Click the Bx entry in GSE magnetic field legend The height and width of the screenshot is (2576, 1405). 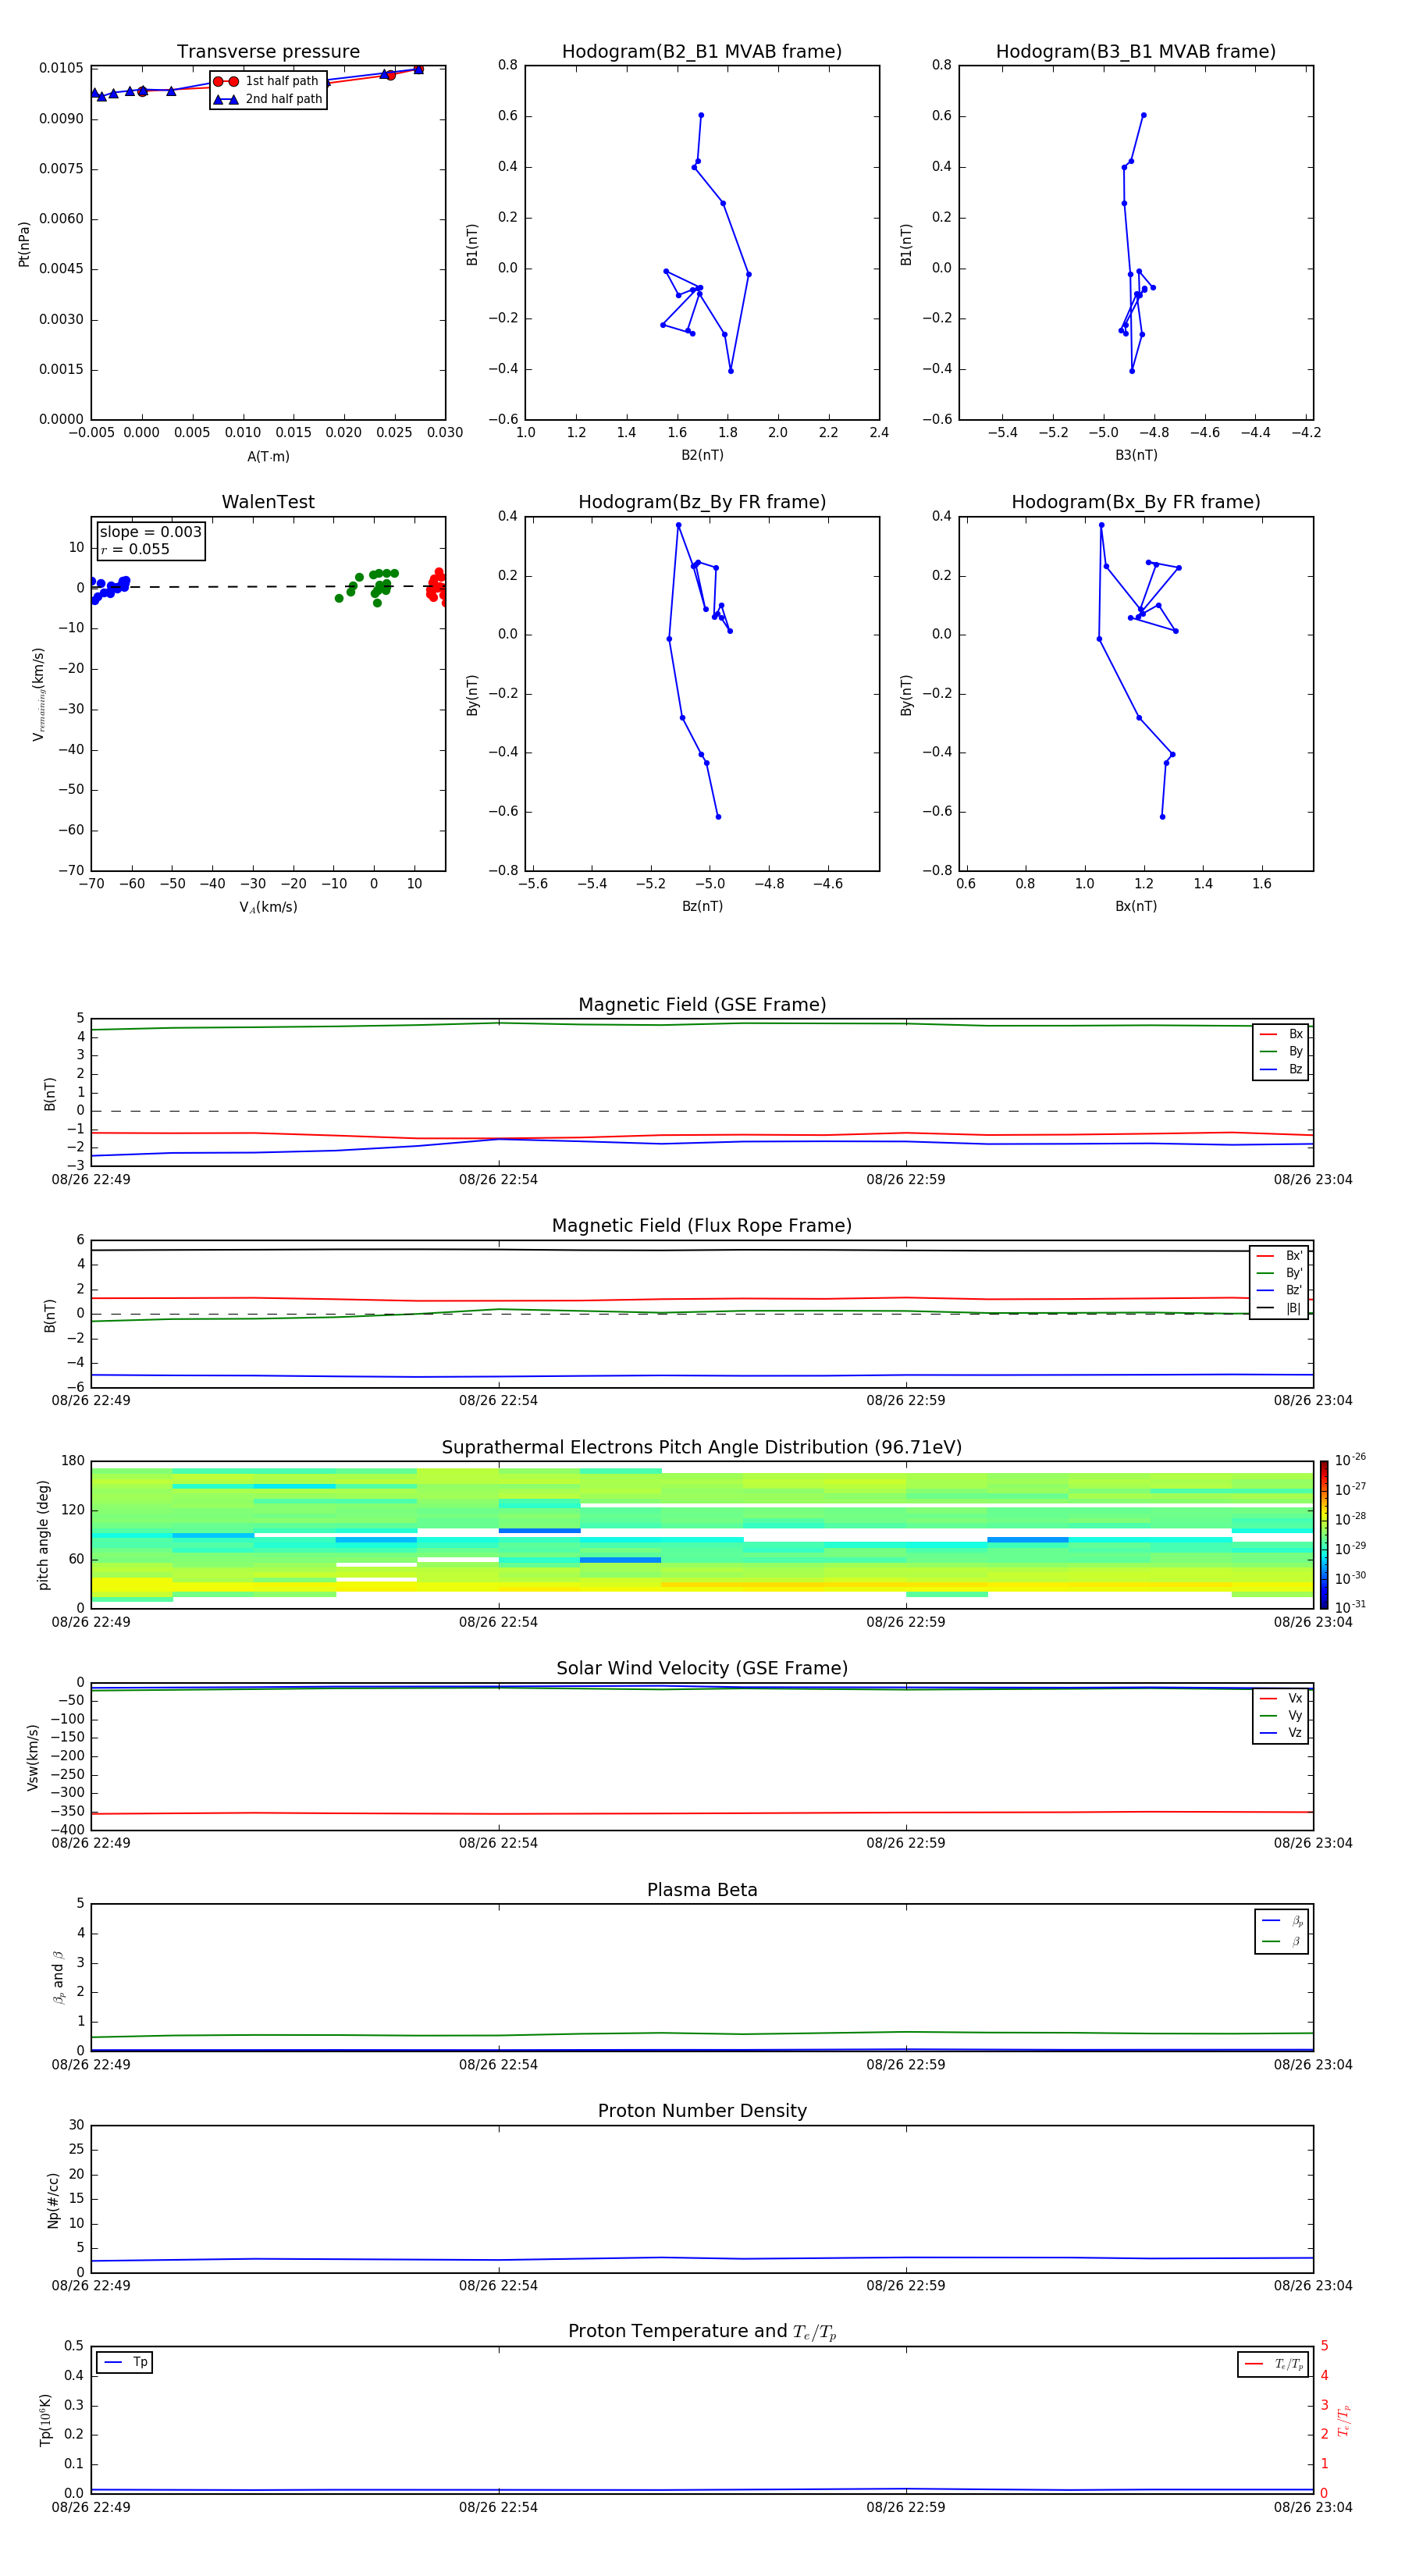pos(1281,1034)
